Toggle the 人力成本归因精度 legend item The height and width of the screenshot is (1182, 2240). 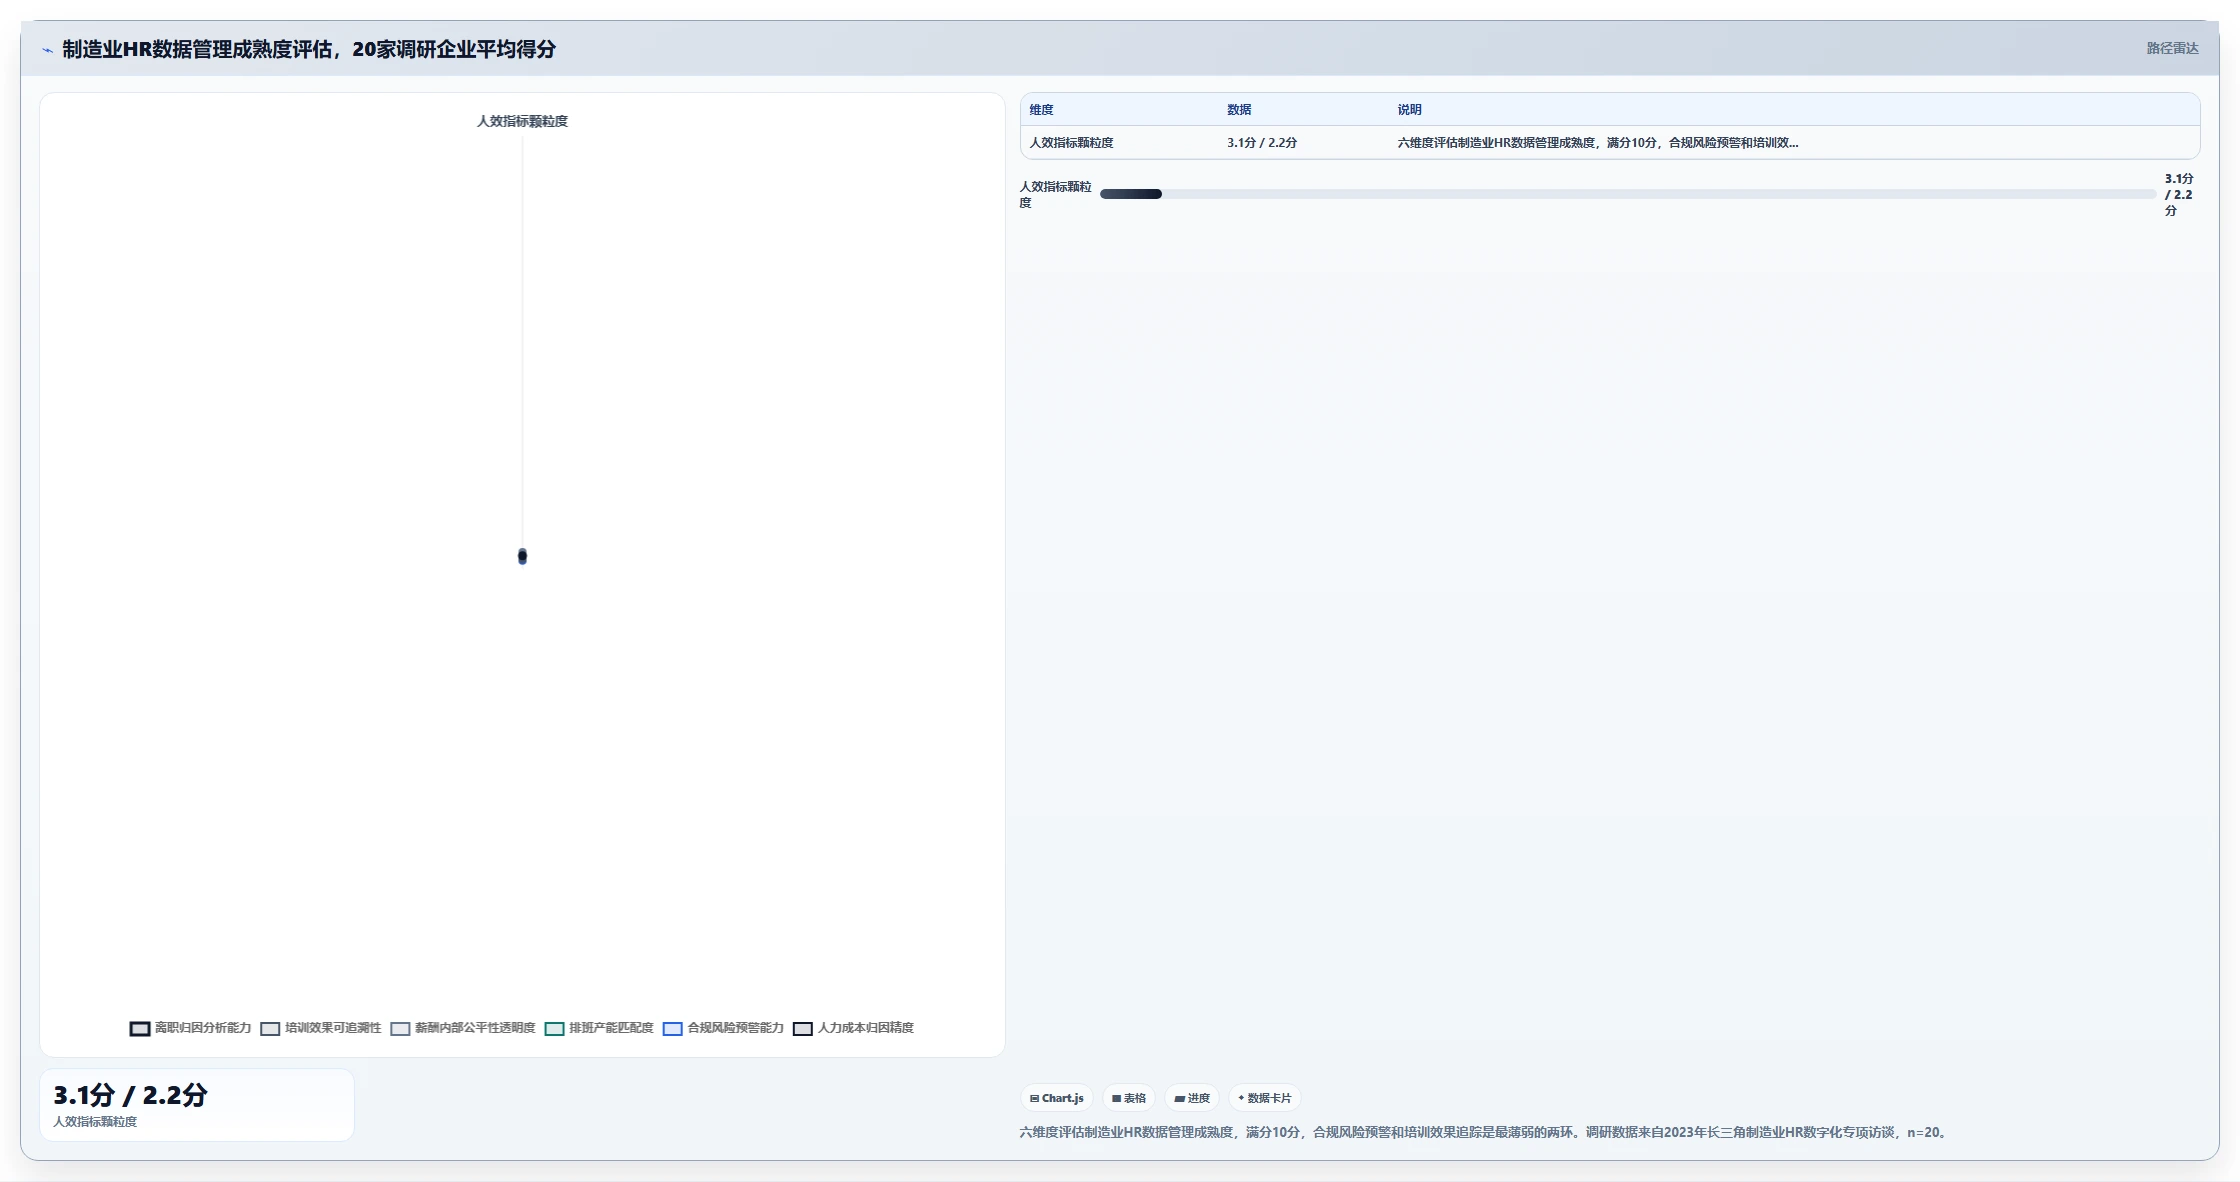[853, 1028]
